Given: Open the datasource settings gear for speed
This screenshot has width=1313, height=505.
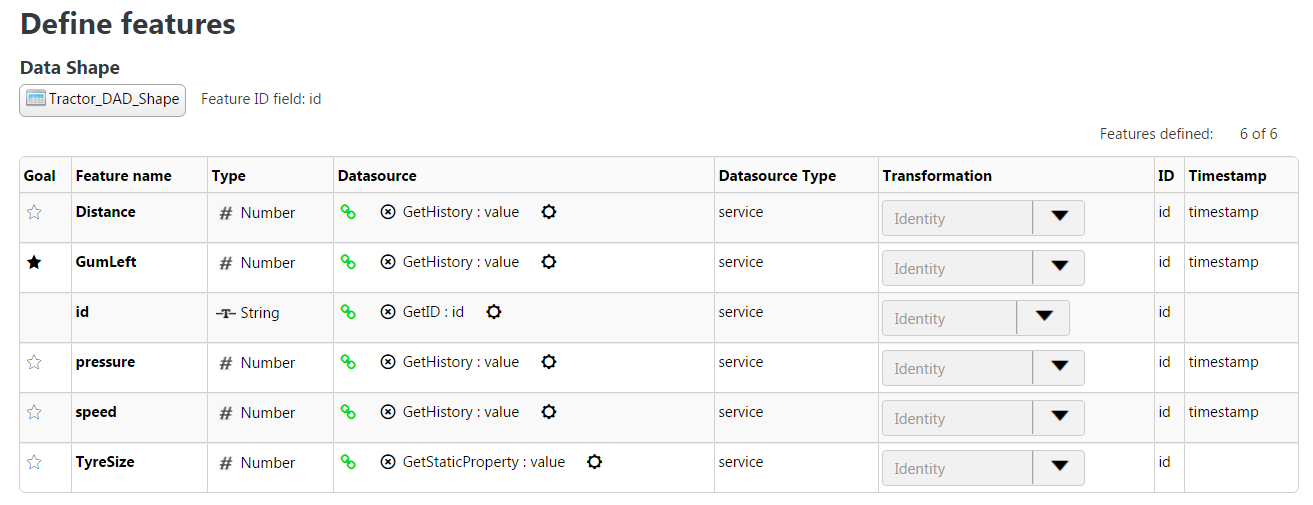Looking at the screenshot, I should click(549, 412).
